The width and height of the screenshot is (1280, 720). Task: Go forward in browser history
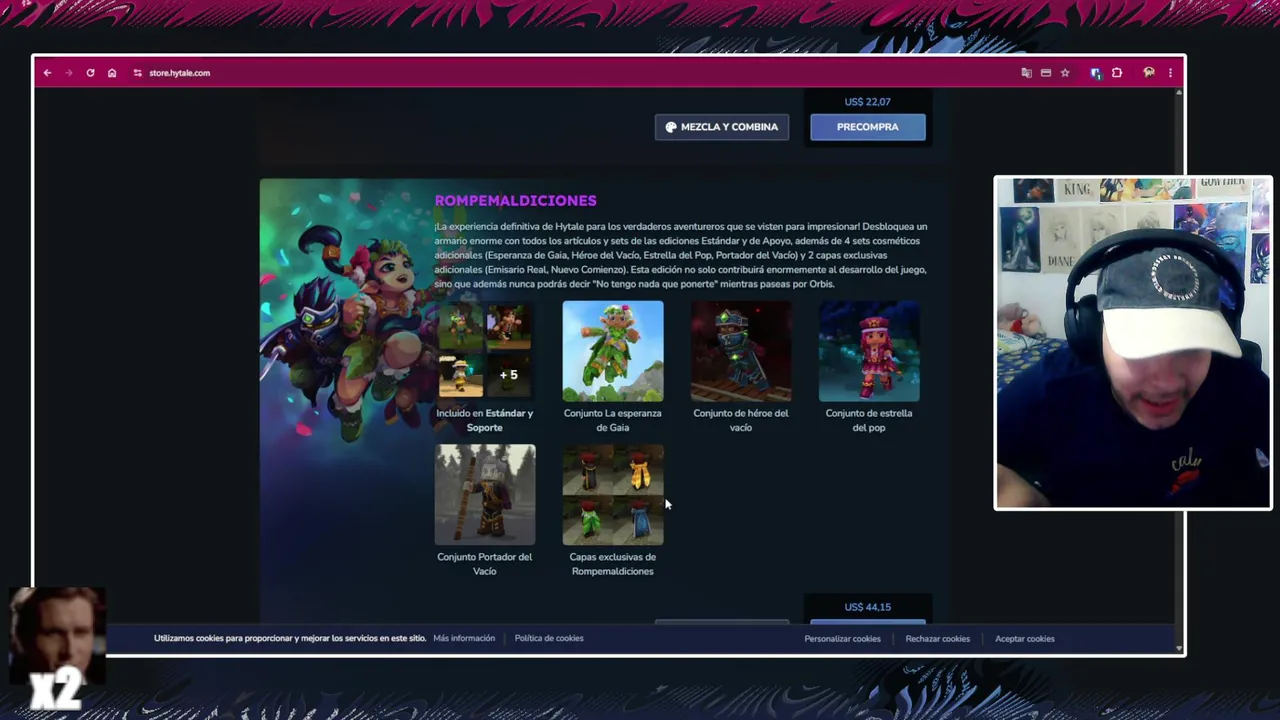click(69, 73)
